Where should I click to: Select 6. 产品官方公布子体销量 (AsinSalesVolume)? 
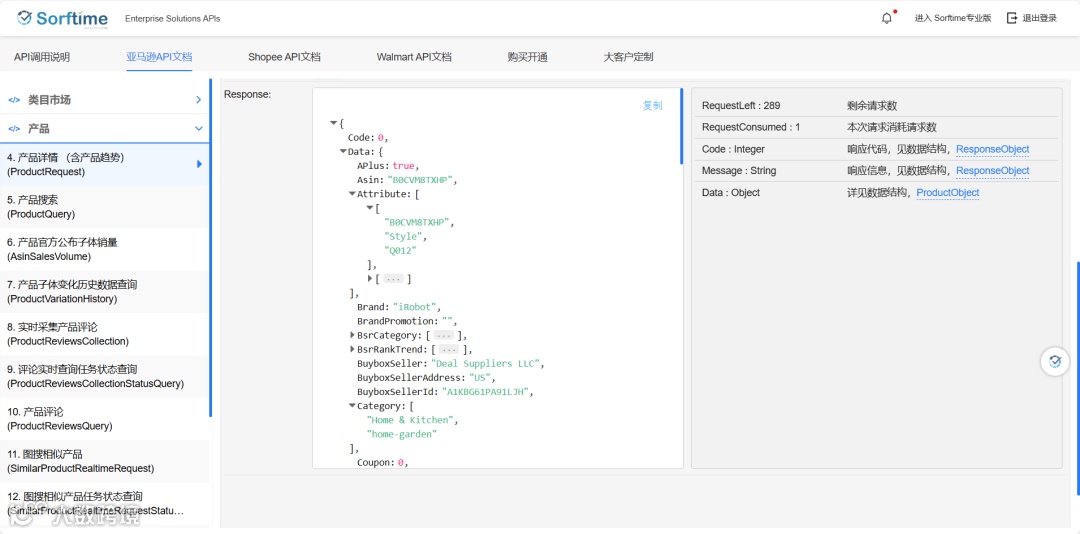[x=105, y=249]
